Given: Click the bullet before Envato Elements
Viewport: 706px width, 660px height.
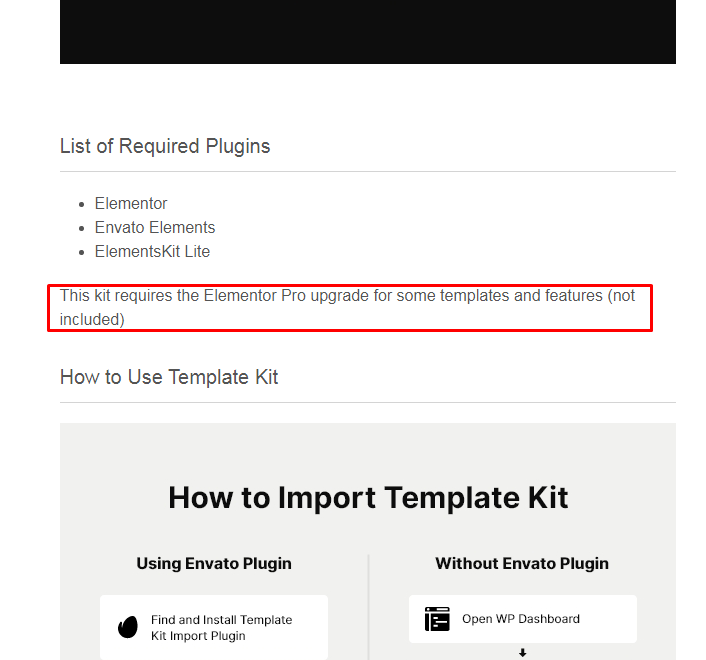Looking at the screenshot, I should 81,229.
